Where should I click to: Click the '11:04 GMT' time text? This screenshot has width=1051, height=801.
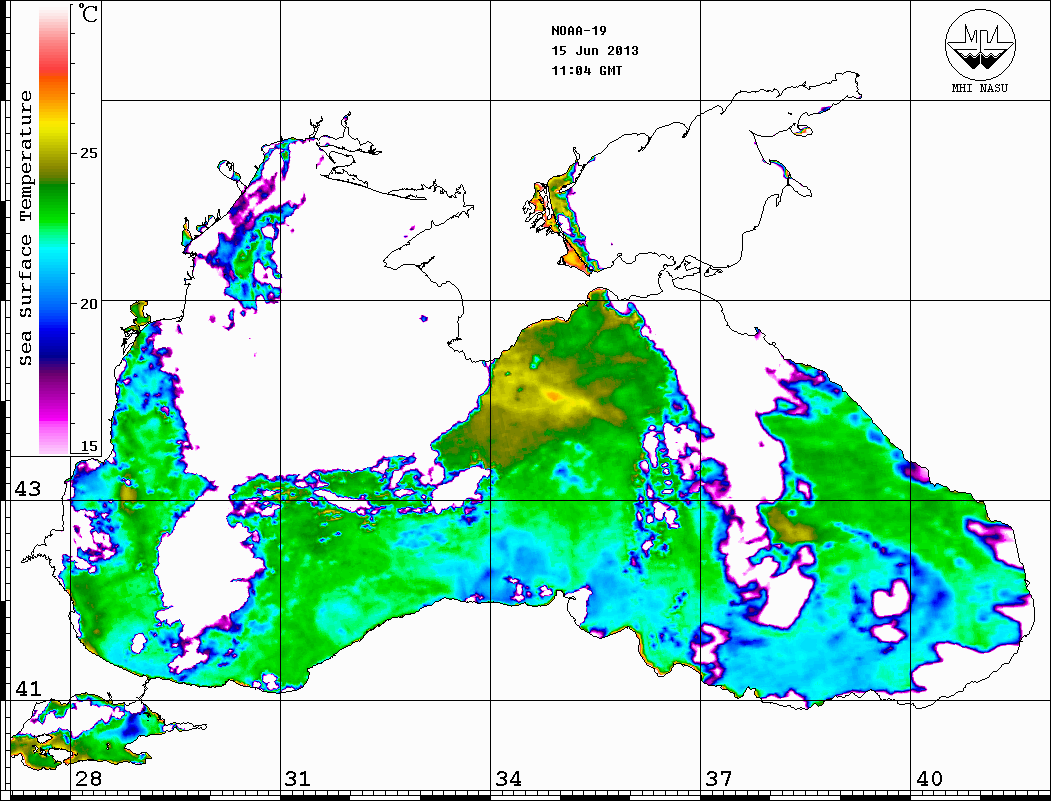(586, 70)
